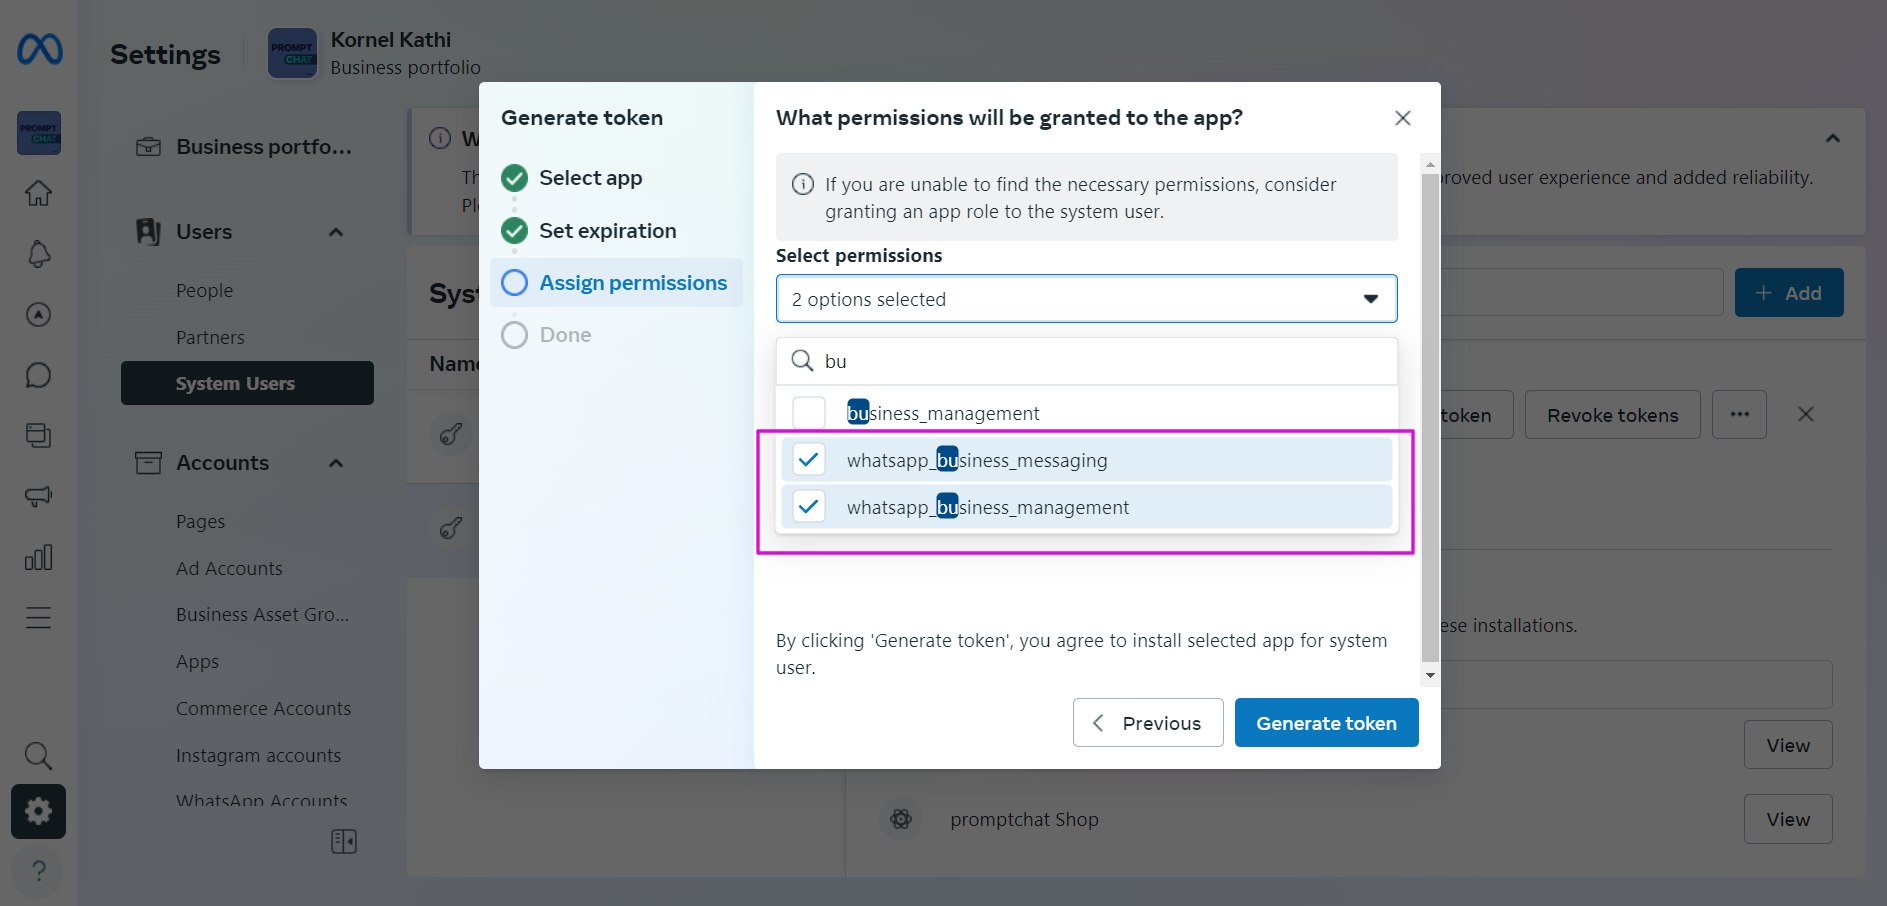Go to the Set expiration step

pyautogui.click(x=607, y=231)
